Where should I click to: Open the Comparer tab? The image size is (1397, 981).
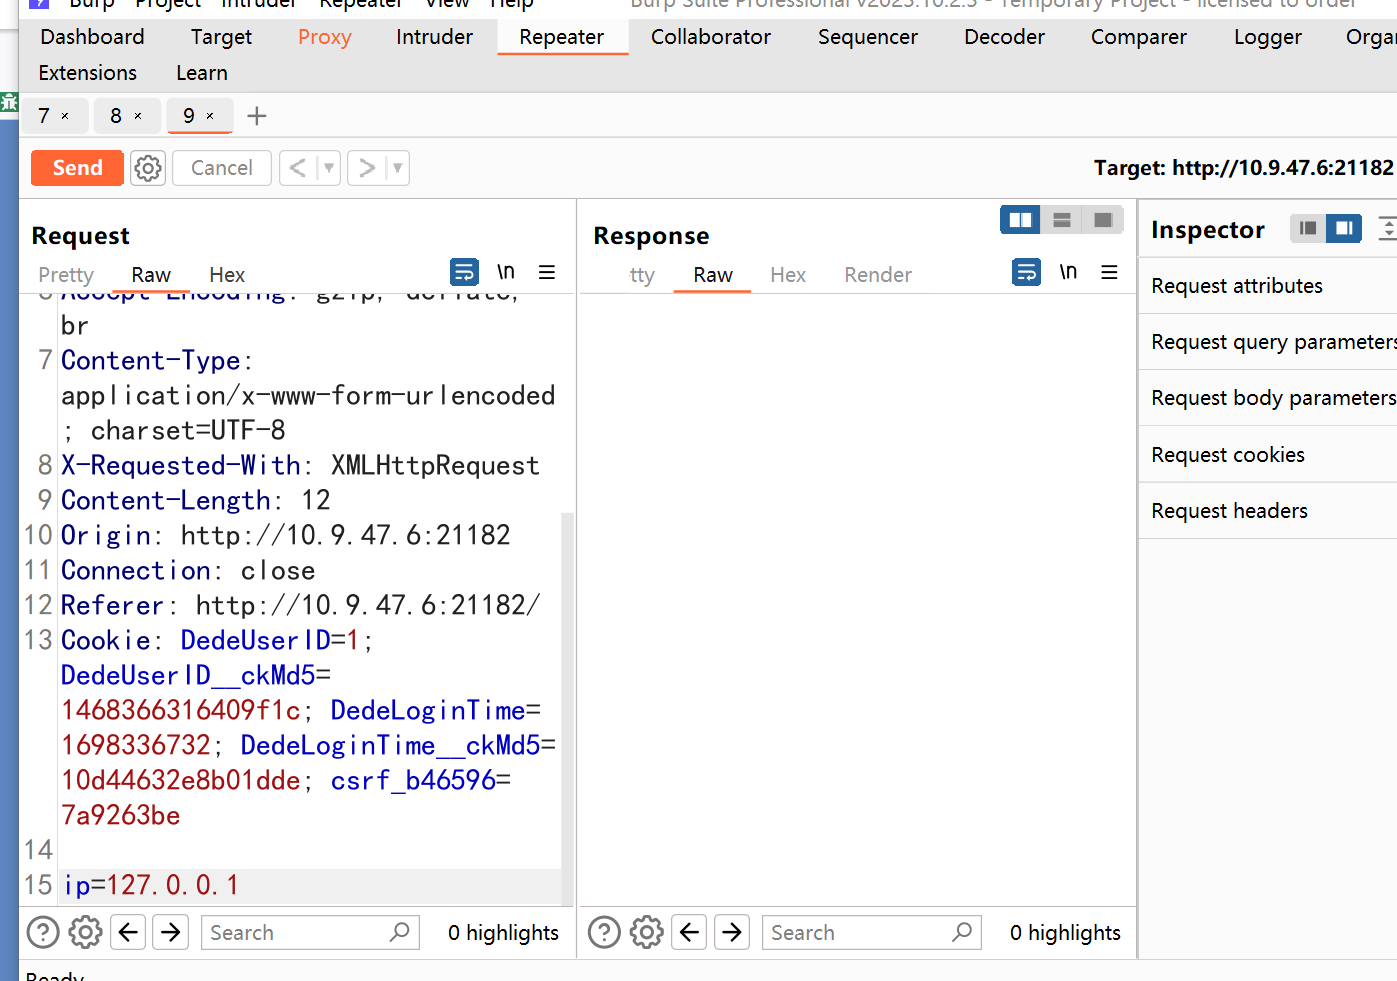point(1139,37)
